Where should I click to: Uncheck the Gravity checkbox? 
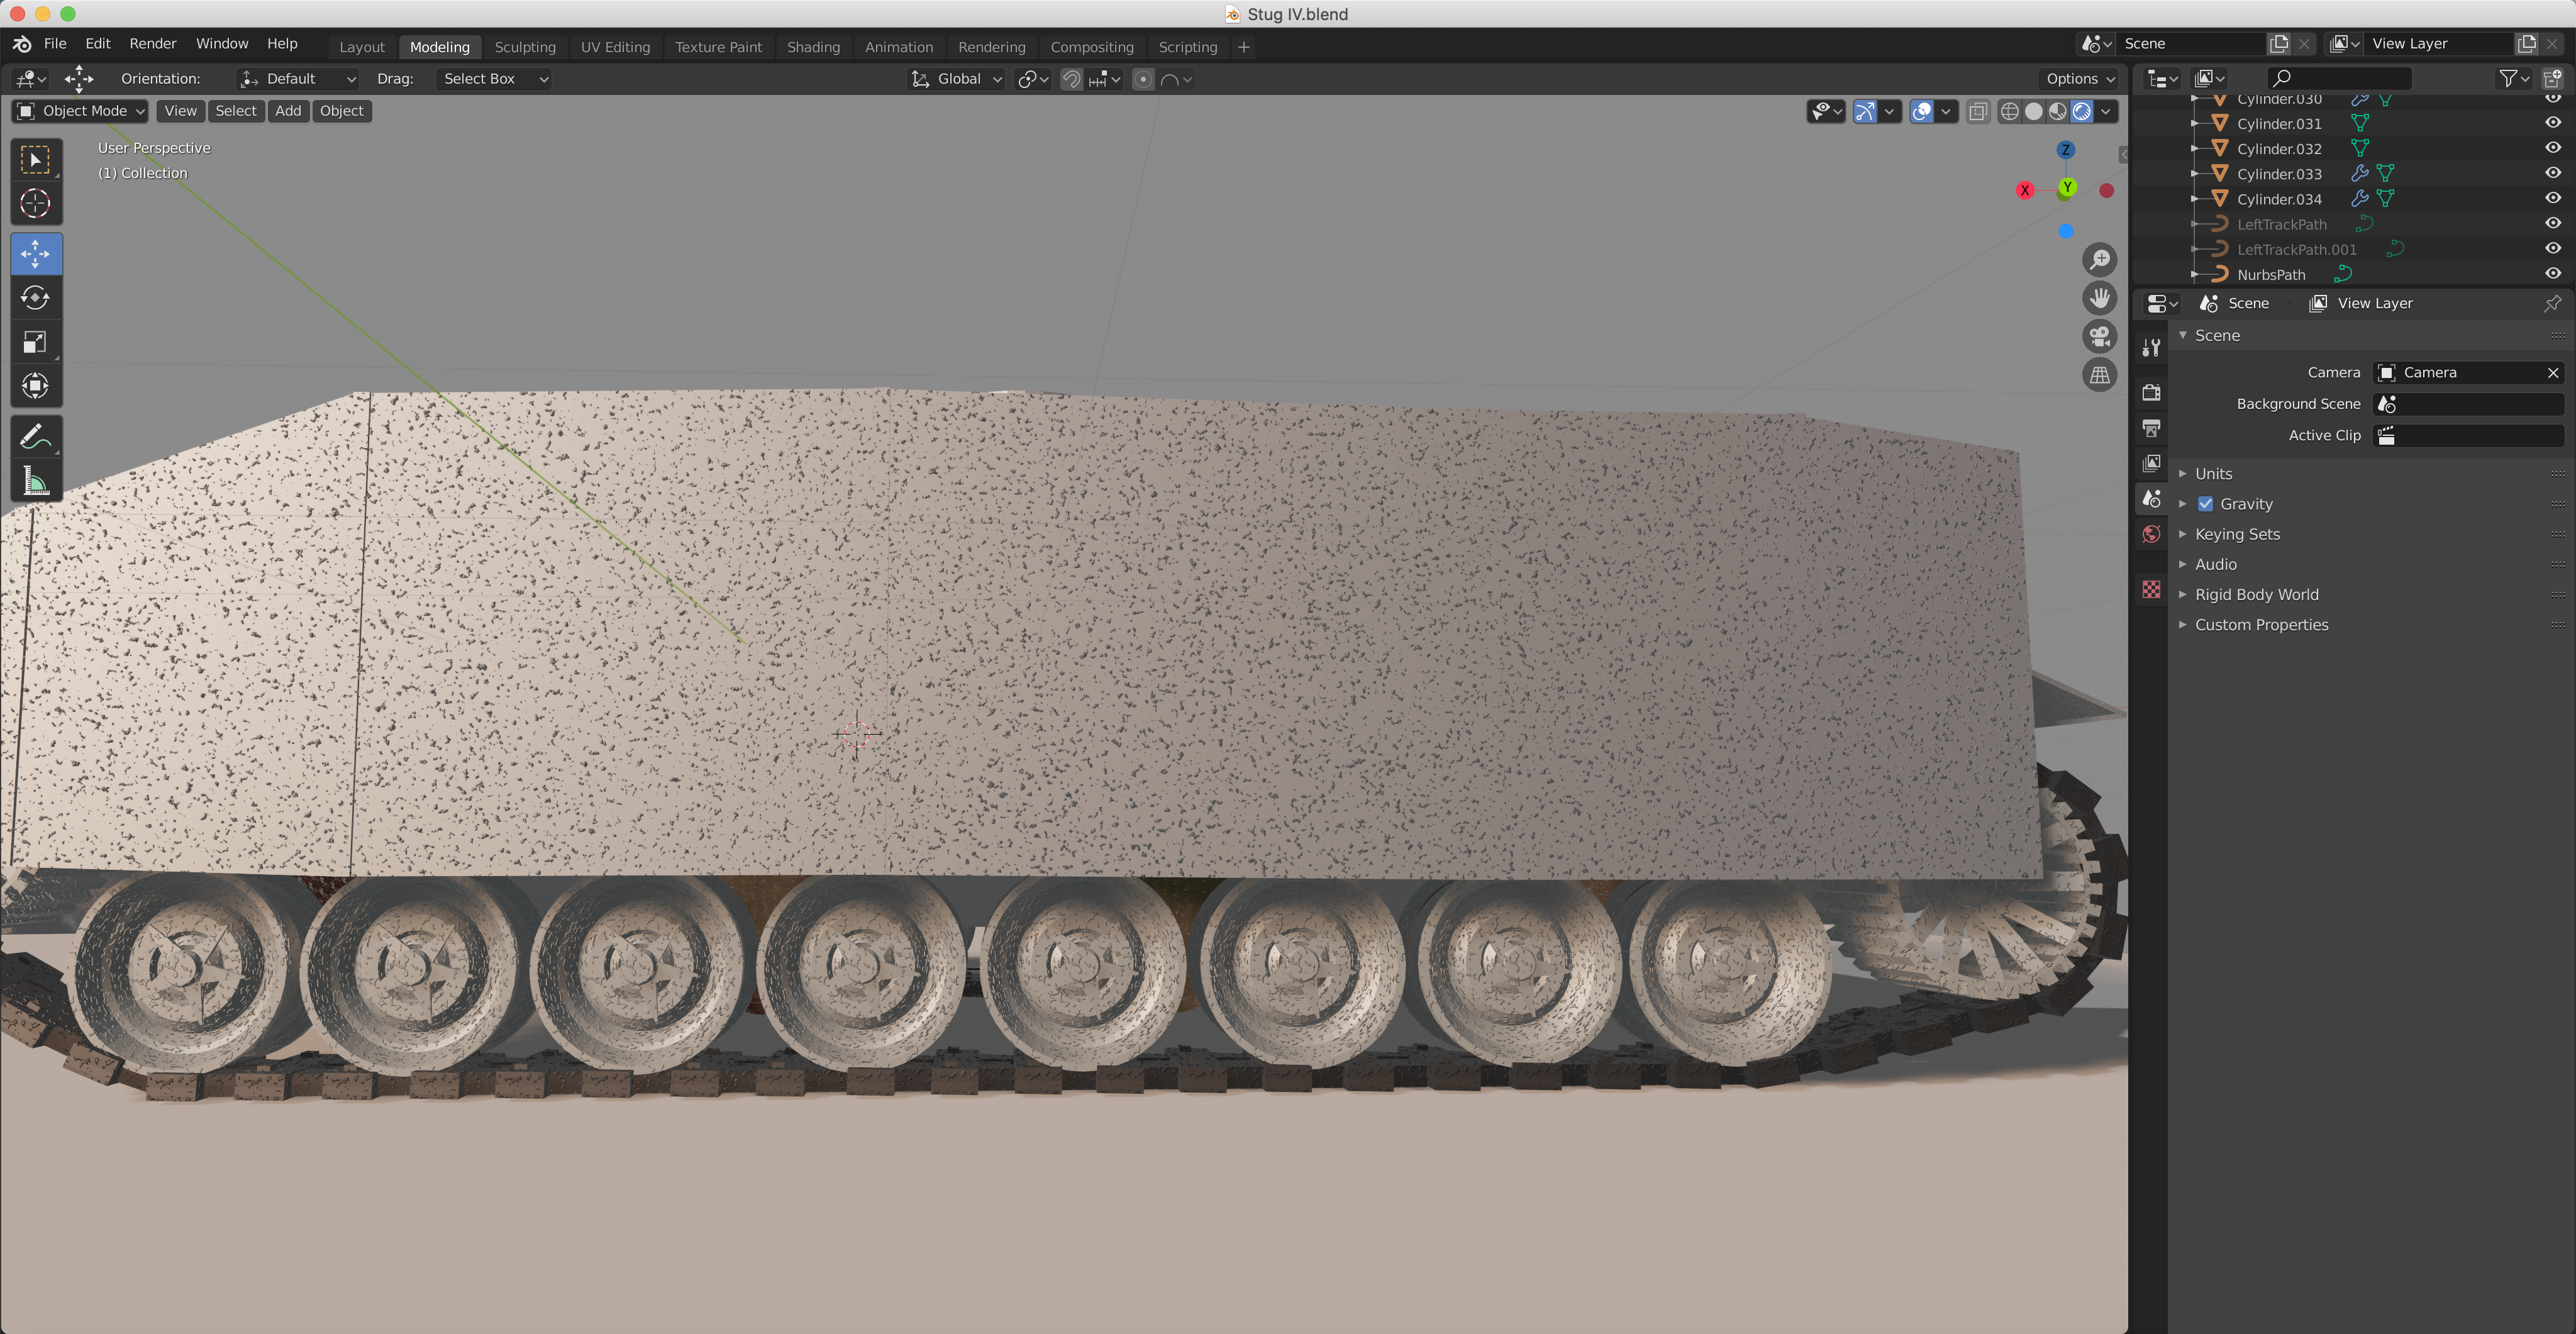coord(2206,503)
